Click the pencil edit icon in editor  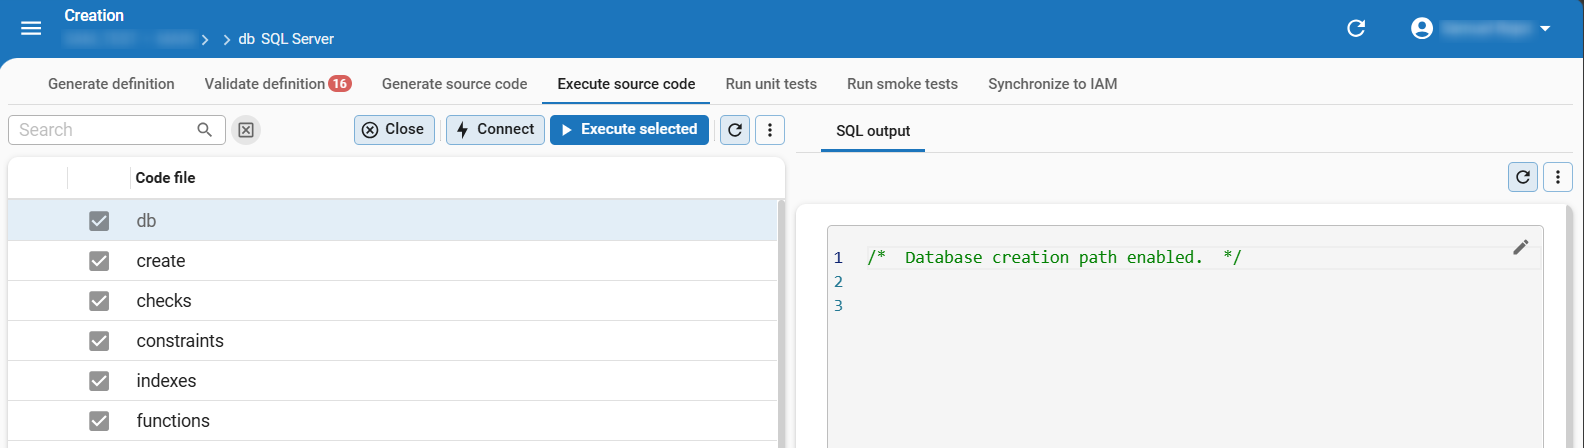tap(1521, 247)
